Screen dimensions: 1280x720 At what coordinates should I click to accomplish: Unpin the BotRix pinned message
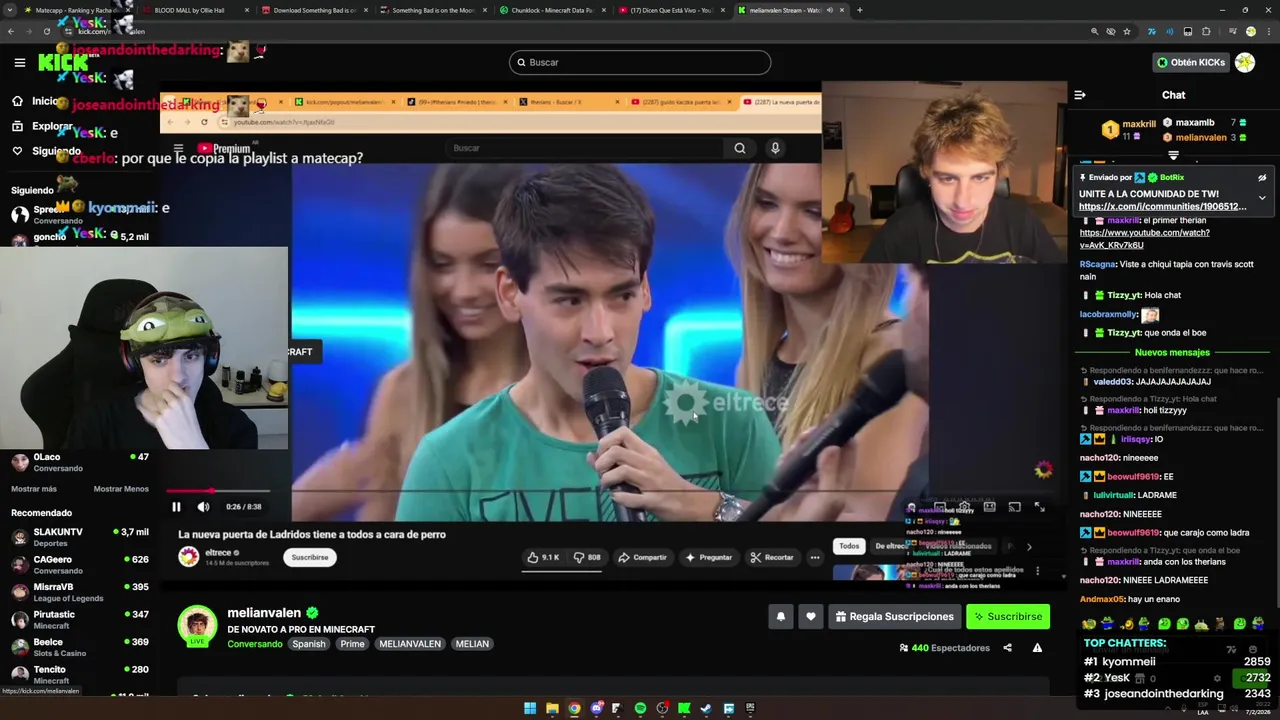coord(1262,178)
